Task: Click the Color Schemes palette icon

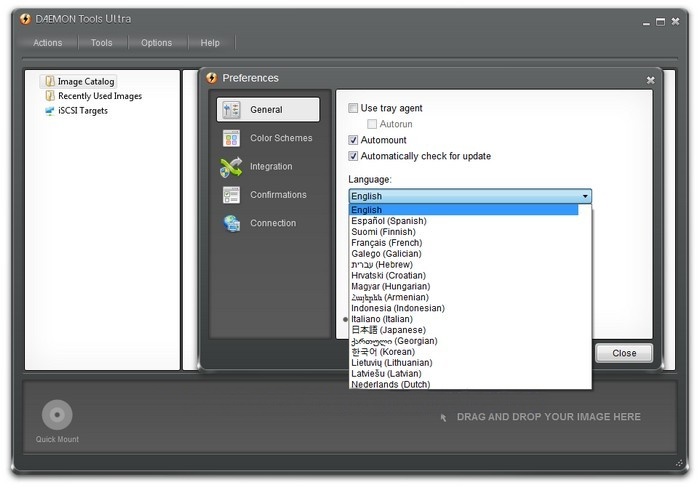Action: coord(231,138)
